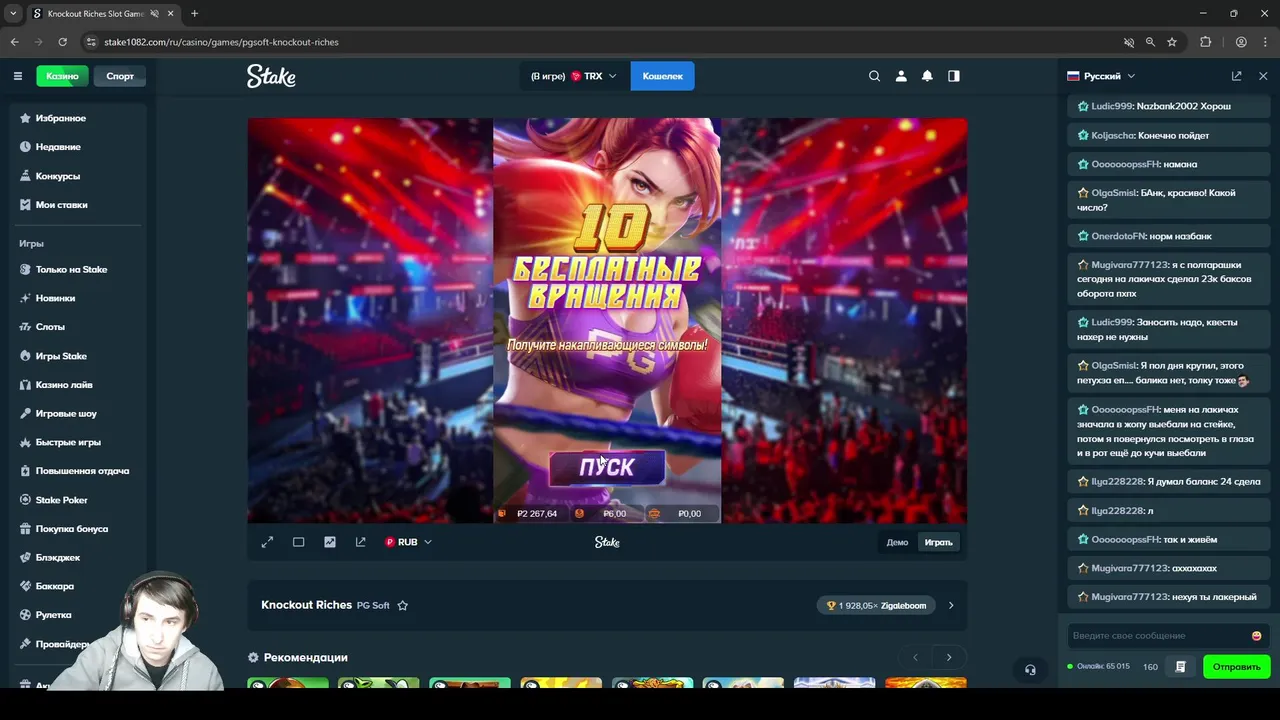Viewport: 1280px width, 720px height.
Task: Click the browser address bar
Action: [x=600, y=42]
